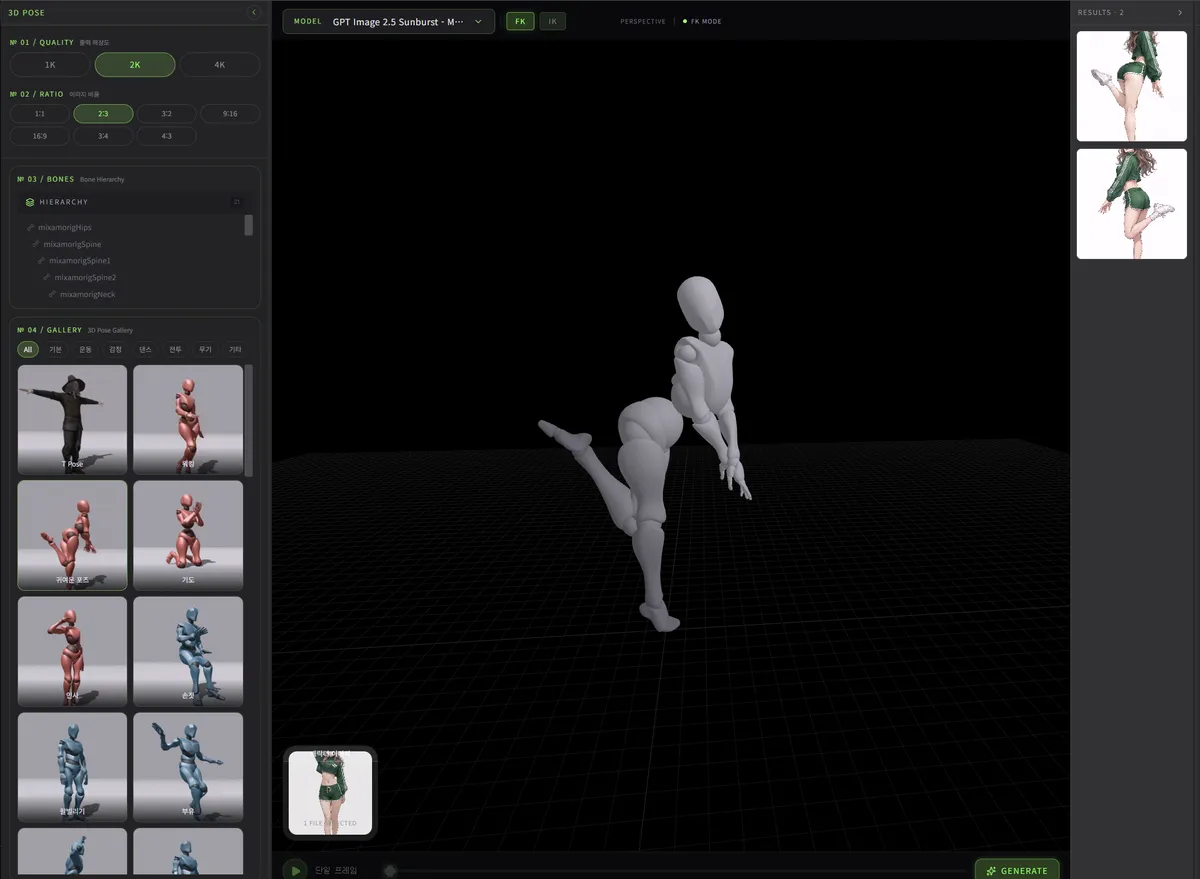Set ratio to 4:3
1200x879 pixels.
(167, 136)
